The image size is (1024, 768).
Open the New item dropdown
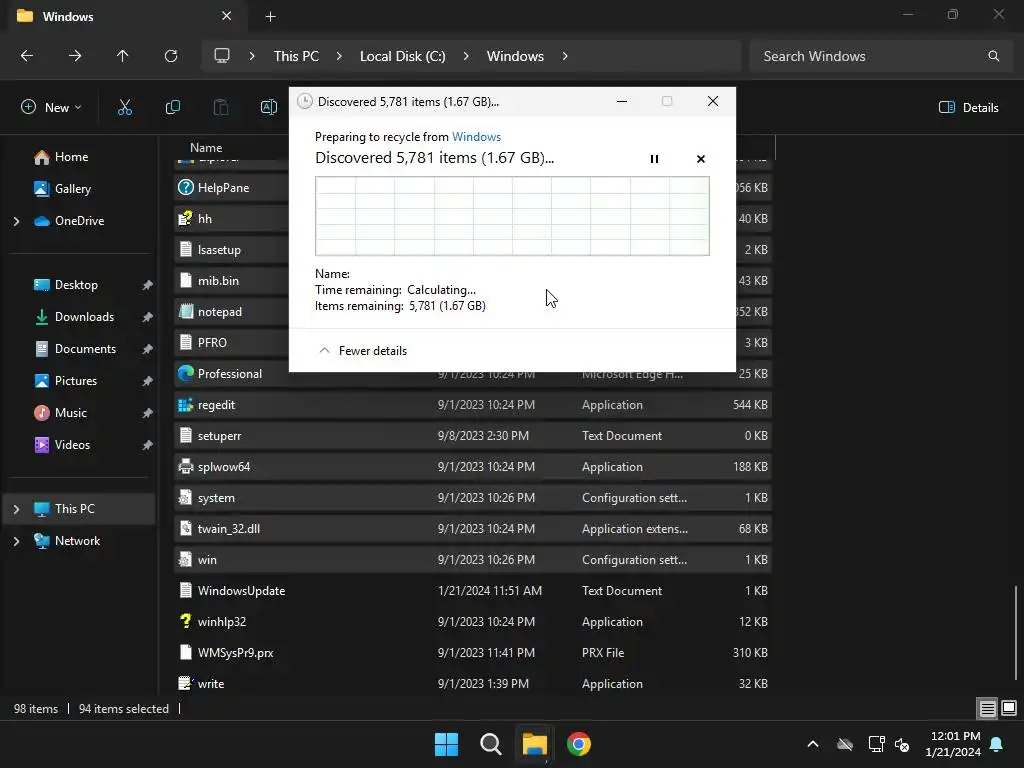(x=51, y=107)
